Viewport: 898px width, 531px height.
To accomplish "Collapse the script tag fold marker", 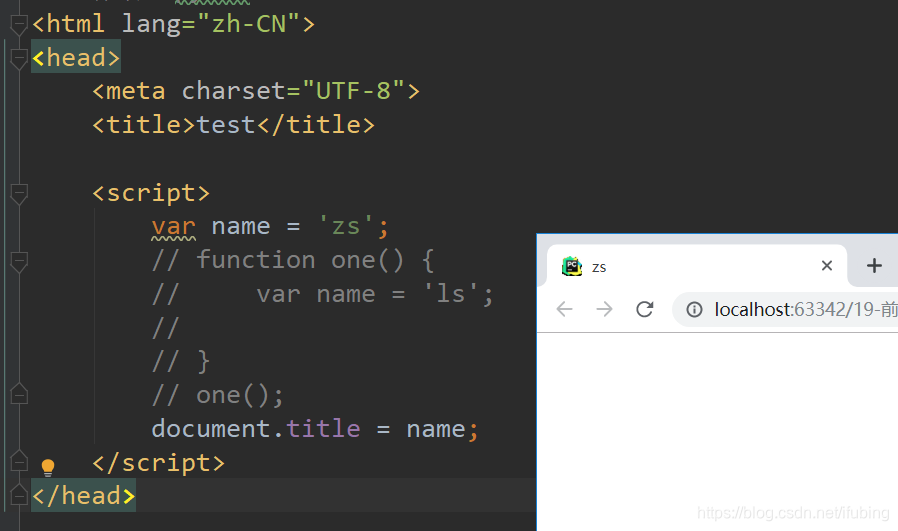I will 18,194.
